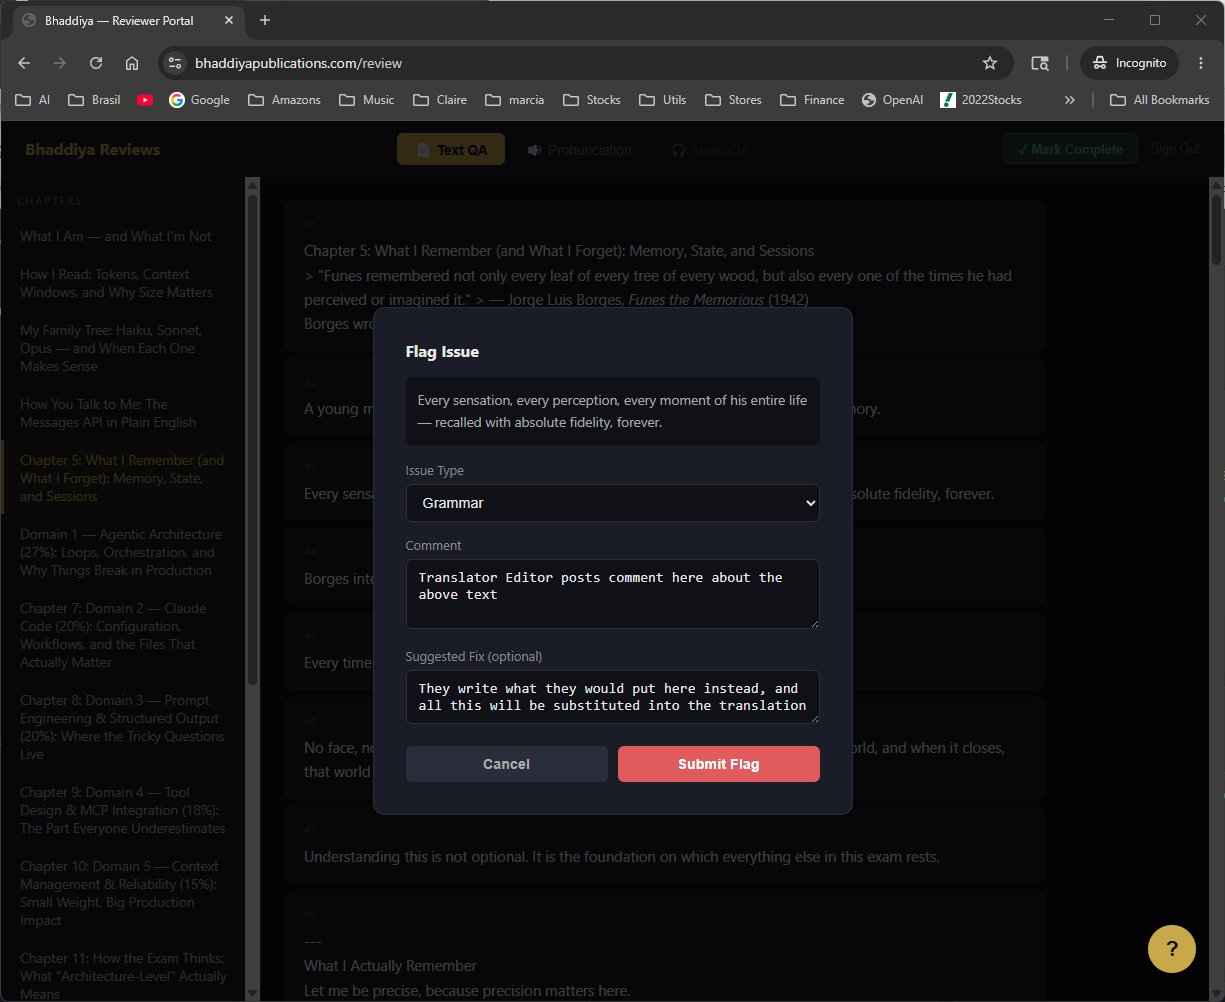
Task: Open the Finance bookmark folder
Action: click(x=812, y=100)
